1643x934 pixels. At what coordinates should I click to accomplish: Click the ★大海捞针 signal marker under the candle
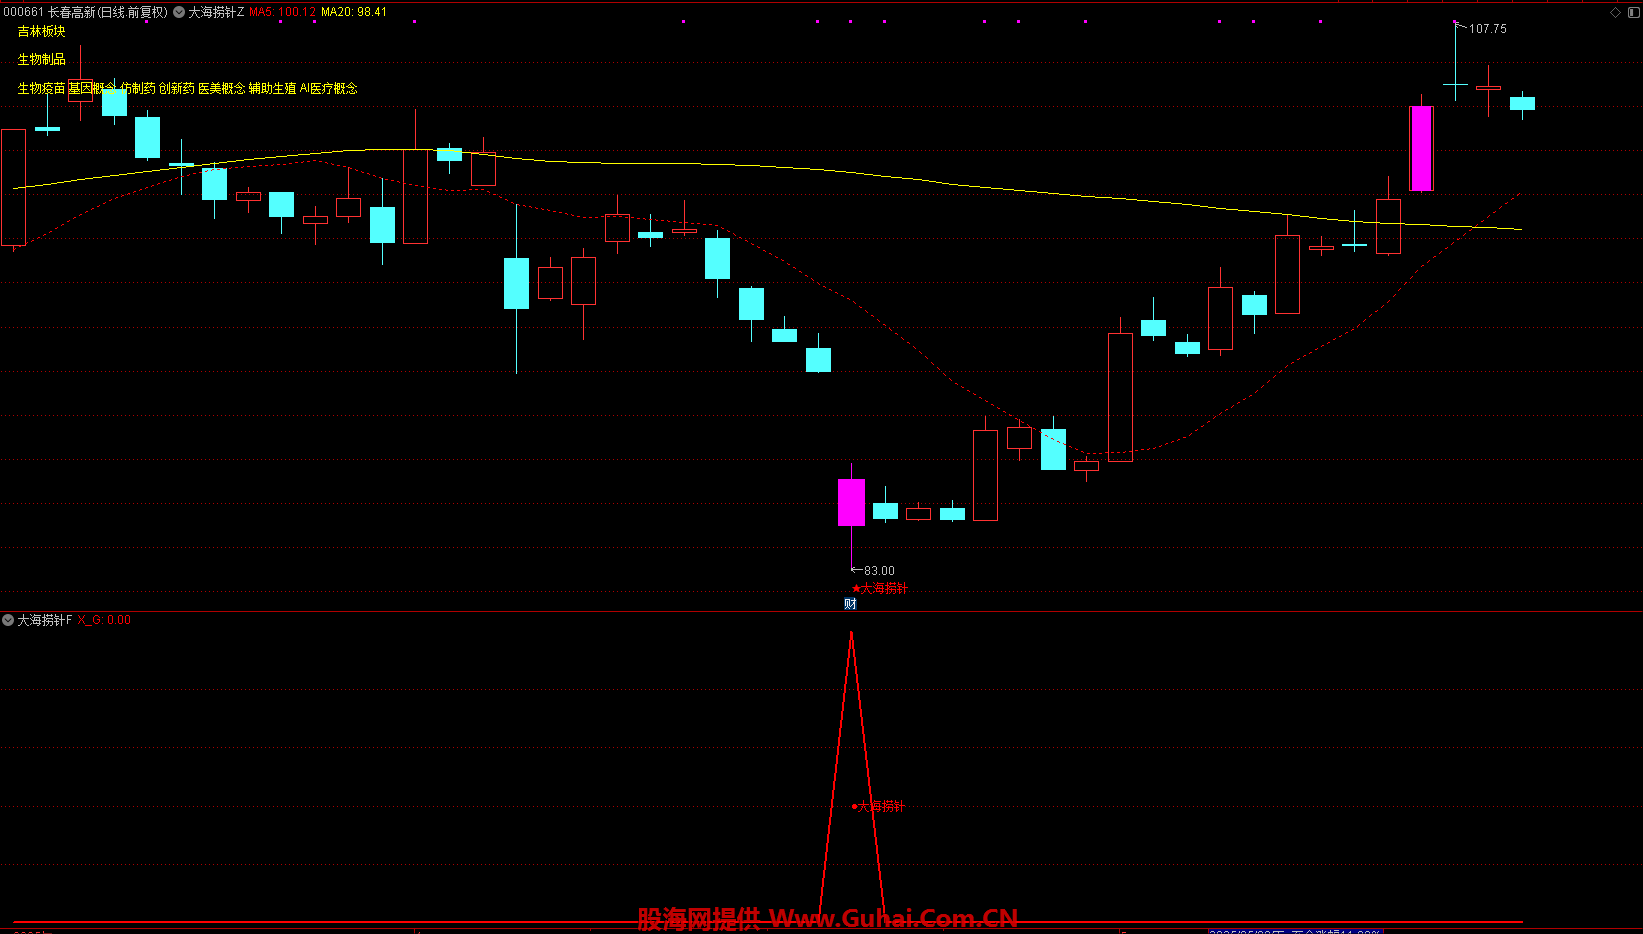[880, 588]
